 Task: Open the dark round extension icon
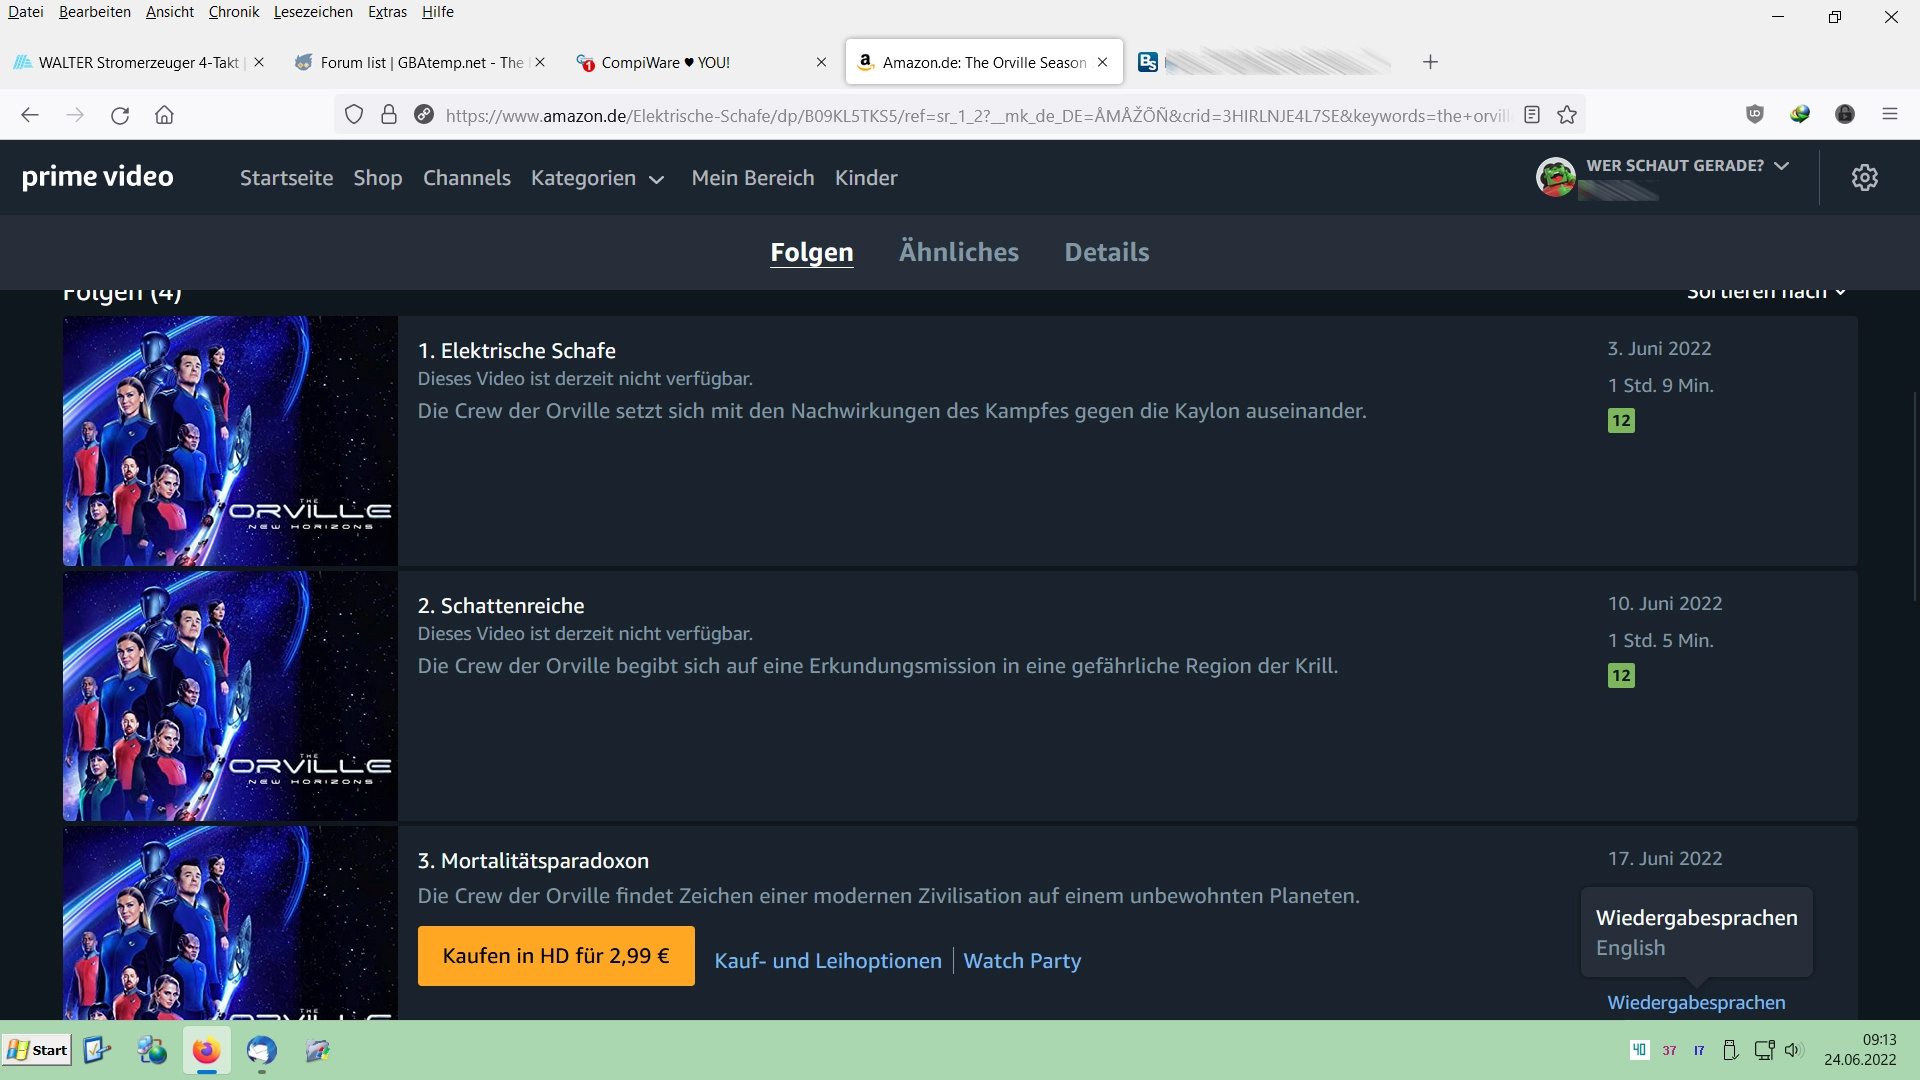pyautogui.click(x=1845, y=115)
